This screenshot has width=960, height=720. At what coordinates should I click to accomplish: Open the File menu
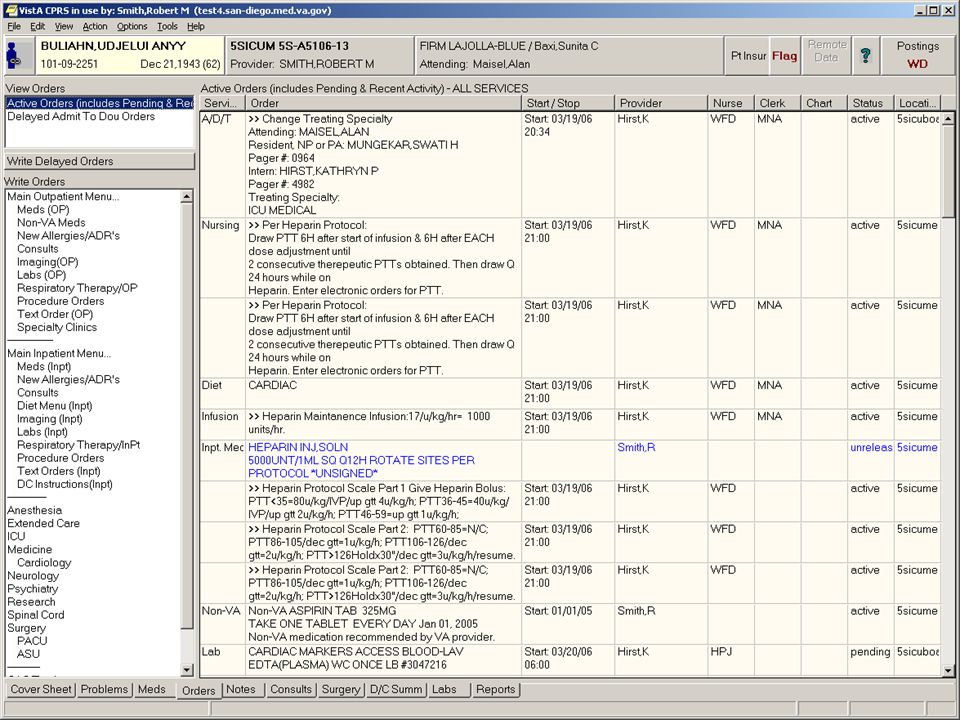[x=13, y=26]
